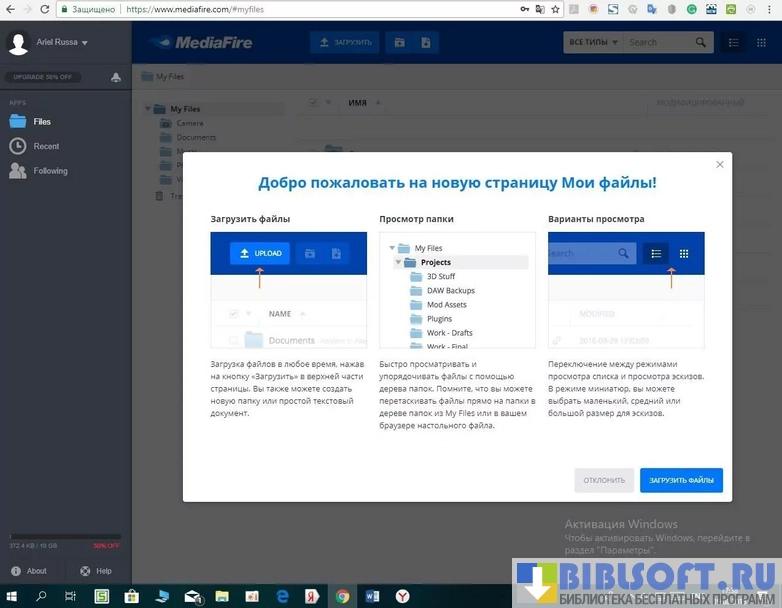The height and width of the screenshot is (608, 782).
Task: Click the new document icon in toolbar
Action: coord(425,42)
